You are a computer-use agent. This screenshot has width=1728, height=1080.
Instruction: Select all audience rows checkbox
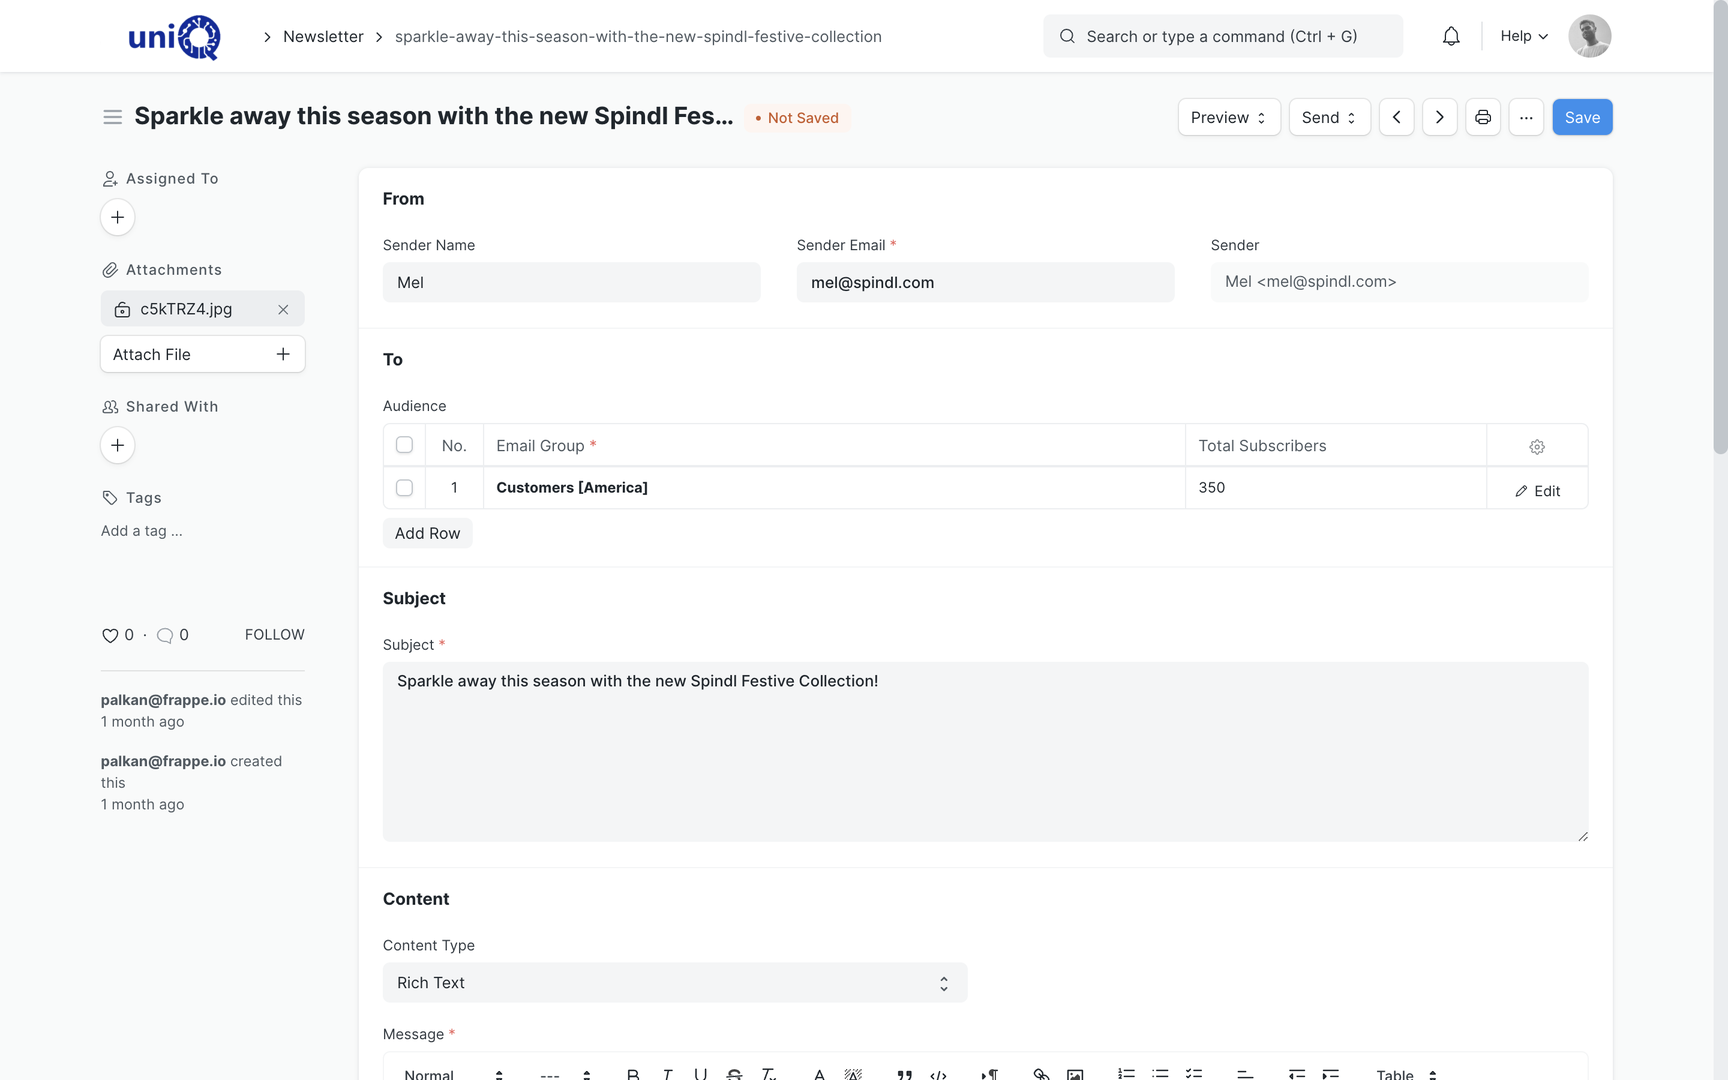[x=404, y=445]
